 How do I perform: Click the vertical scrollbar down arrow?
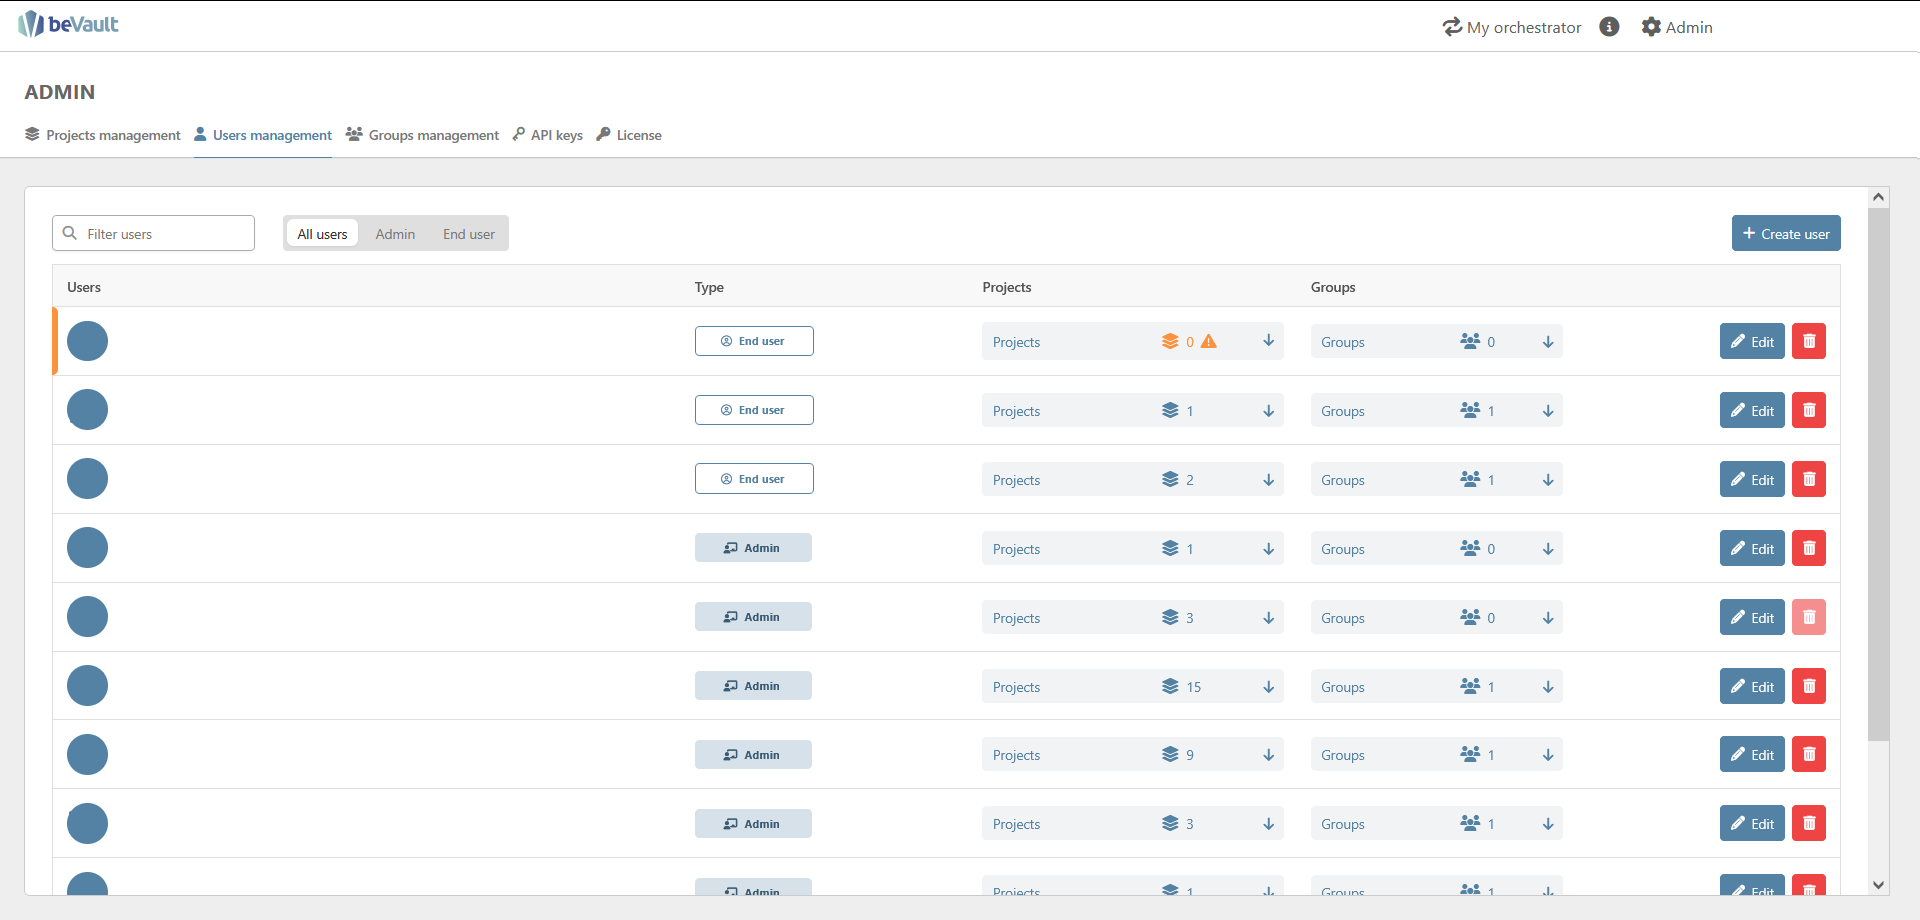tap(1878, 884)
